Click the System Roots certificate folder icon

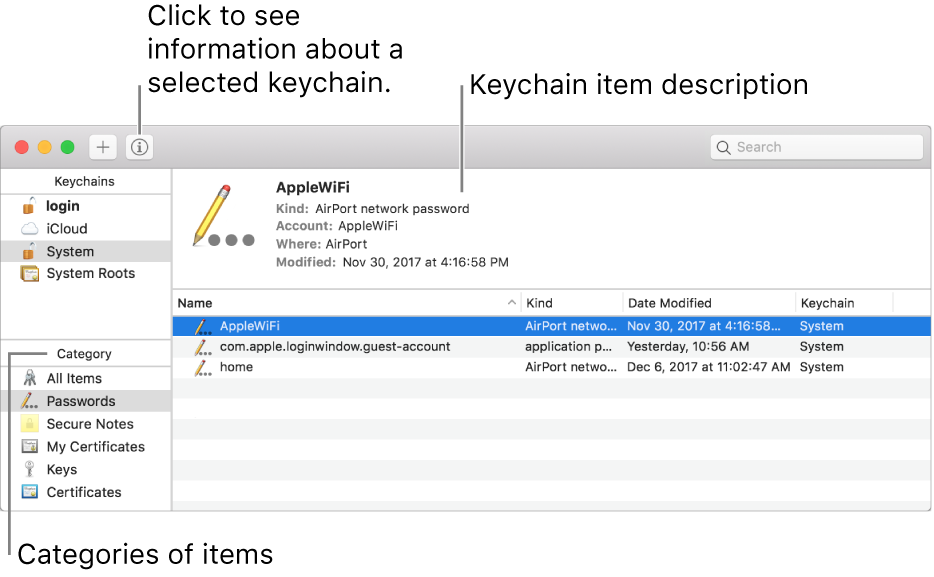click(29, 273)
